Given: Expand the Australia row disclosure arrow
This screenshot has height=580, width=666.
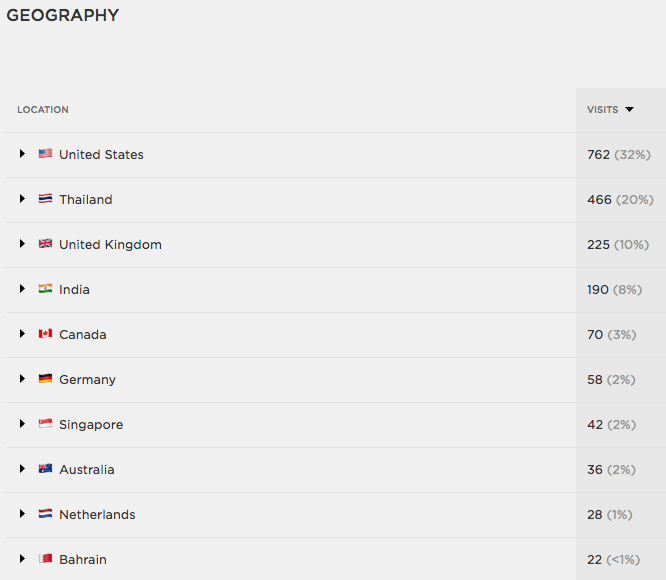Looking at the screenshot, I should 22,468.
